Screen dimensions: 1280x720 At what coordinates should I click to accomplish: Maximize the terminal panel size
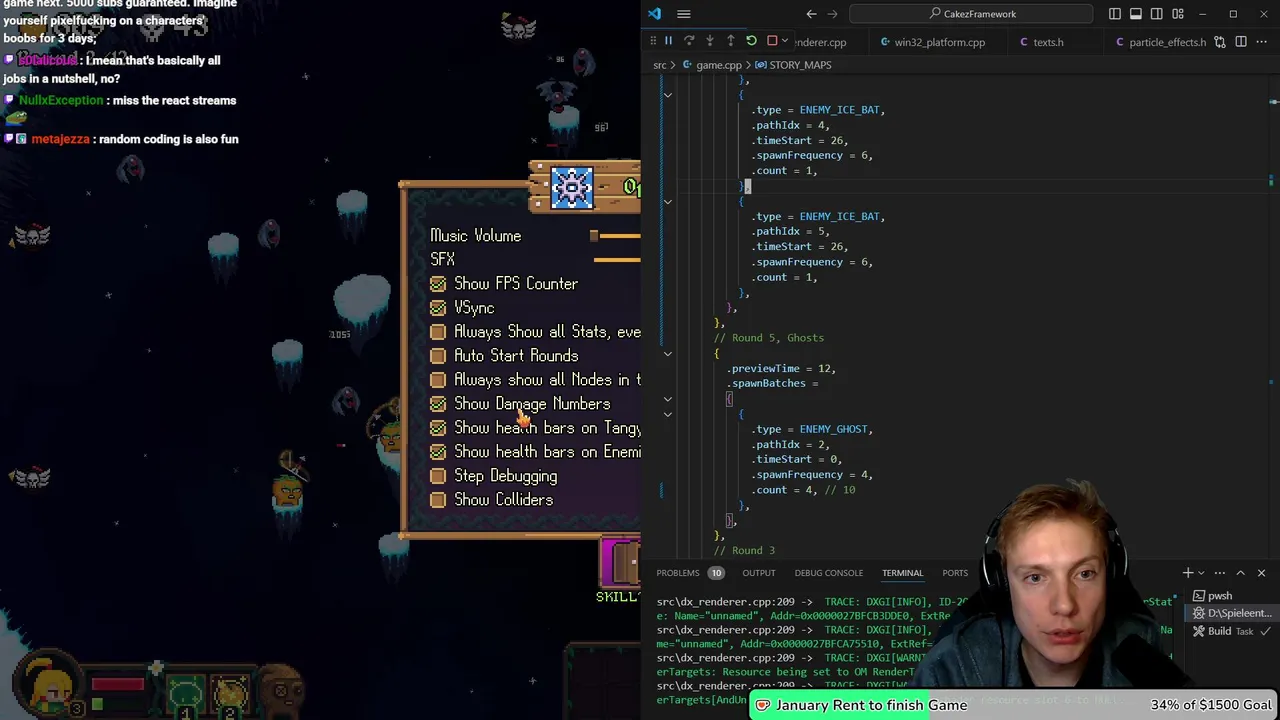click(1241, 573)
